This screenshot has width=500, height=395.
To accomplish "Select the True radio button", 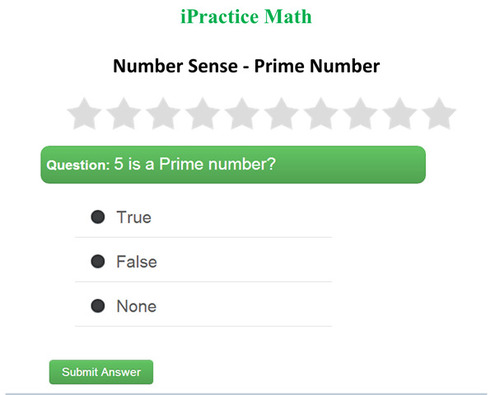I will tap(98, 217).
